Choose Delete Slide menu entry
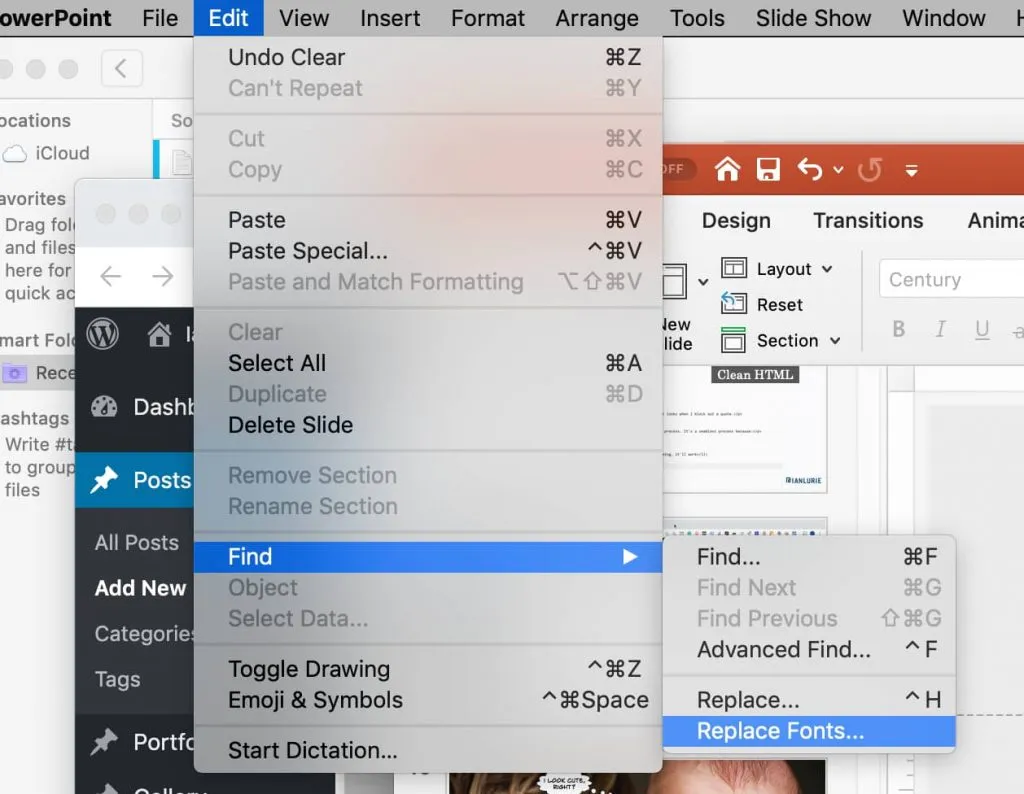Screen dimensions: 1024x794 tap(428, 425)
